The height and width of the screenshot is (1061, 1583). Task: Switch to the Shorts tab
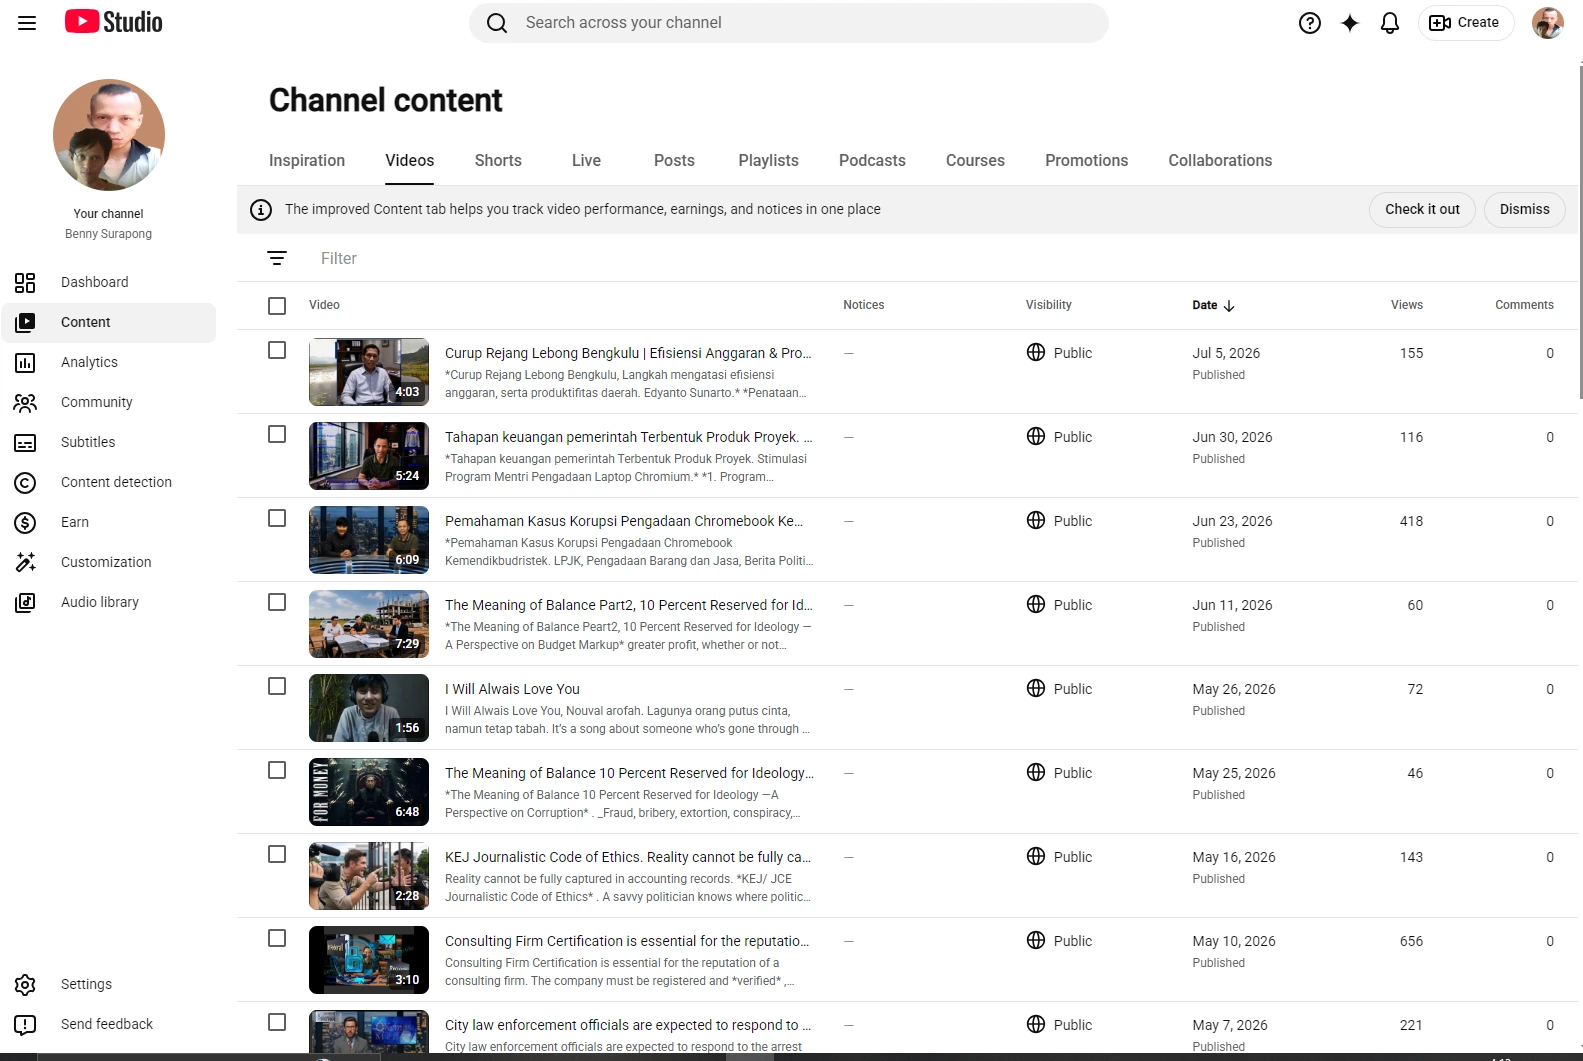498,160
